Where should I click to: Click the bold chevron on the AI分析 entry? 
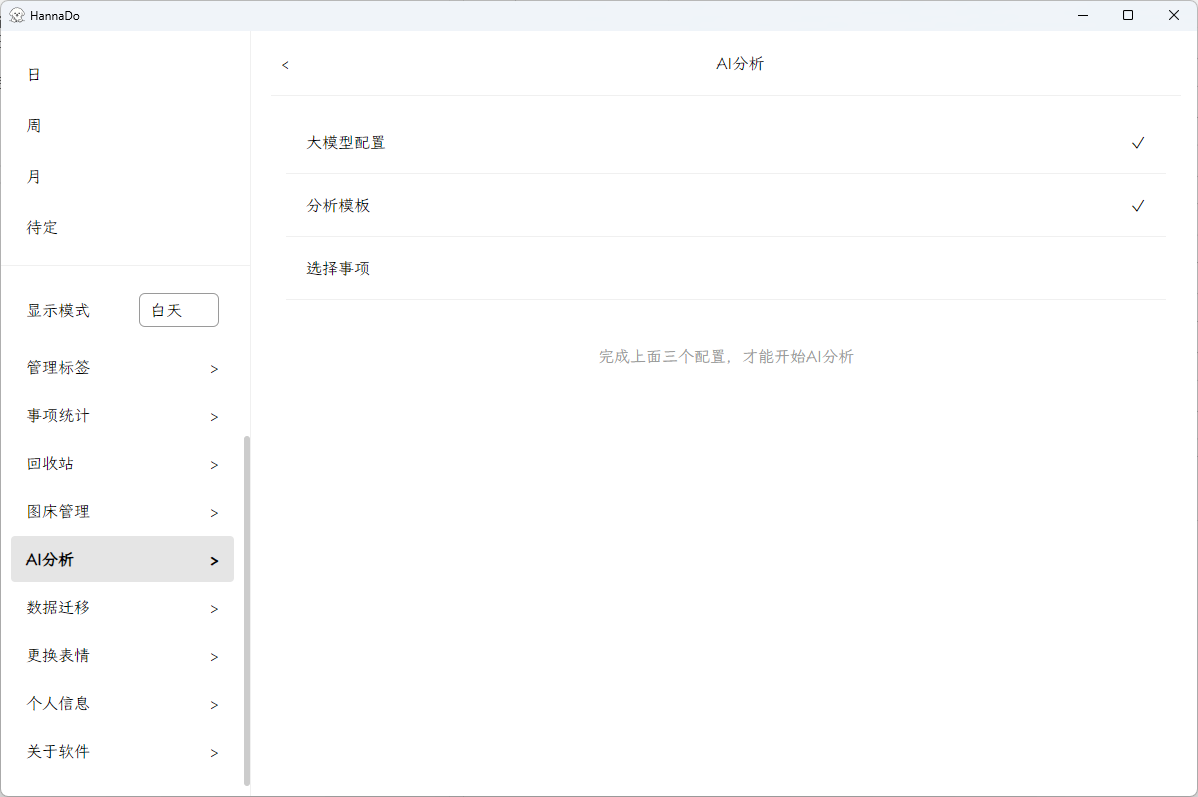pos(213,560)
